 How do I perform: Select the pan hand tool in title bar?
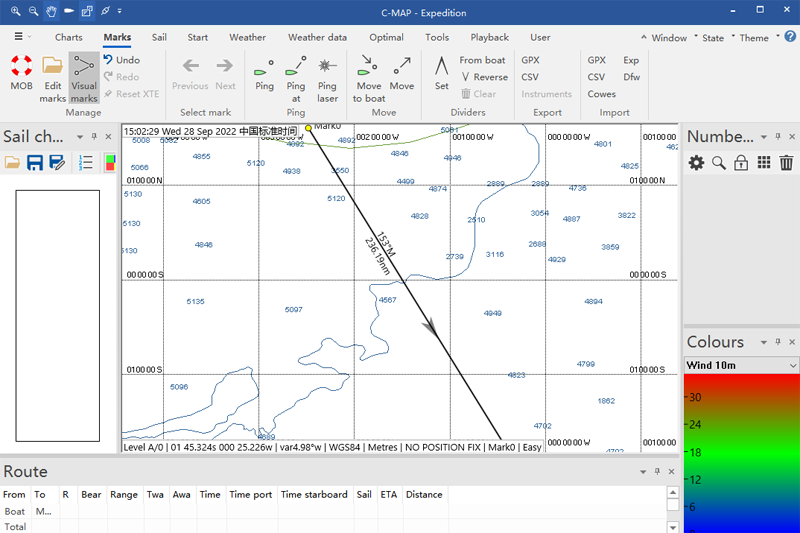(51, 11)
